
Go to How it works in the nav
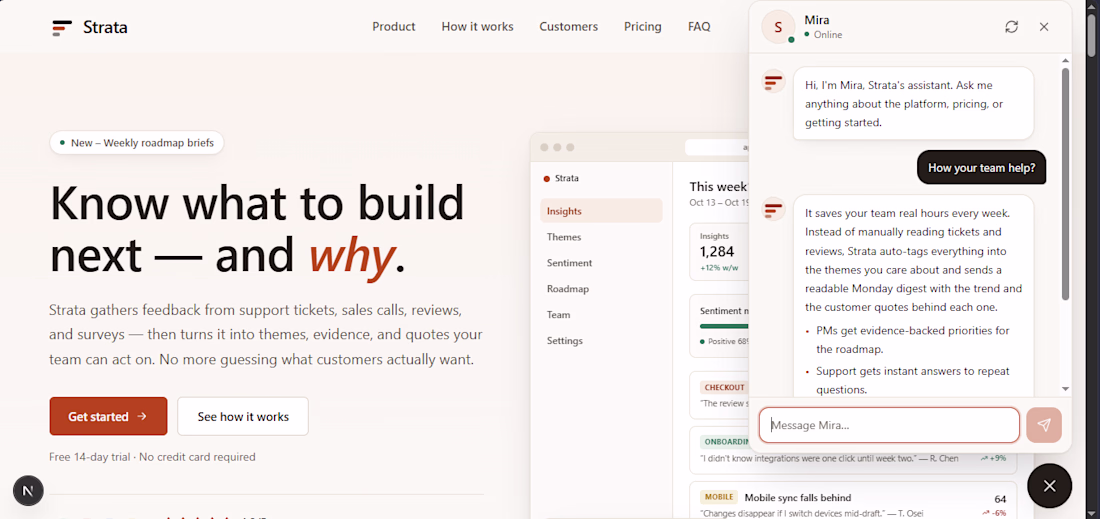[x=477, y=27]
